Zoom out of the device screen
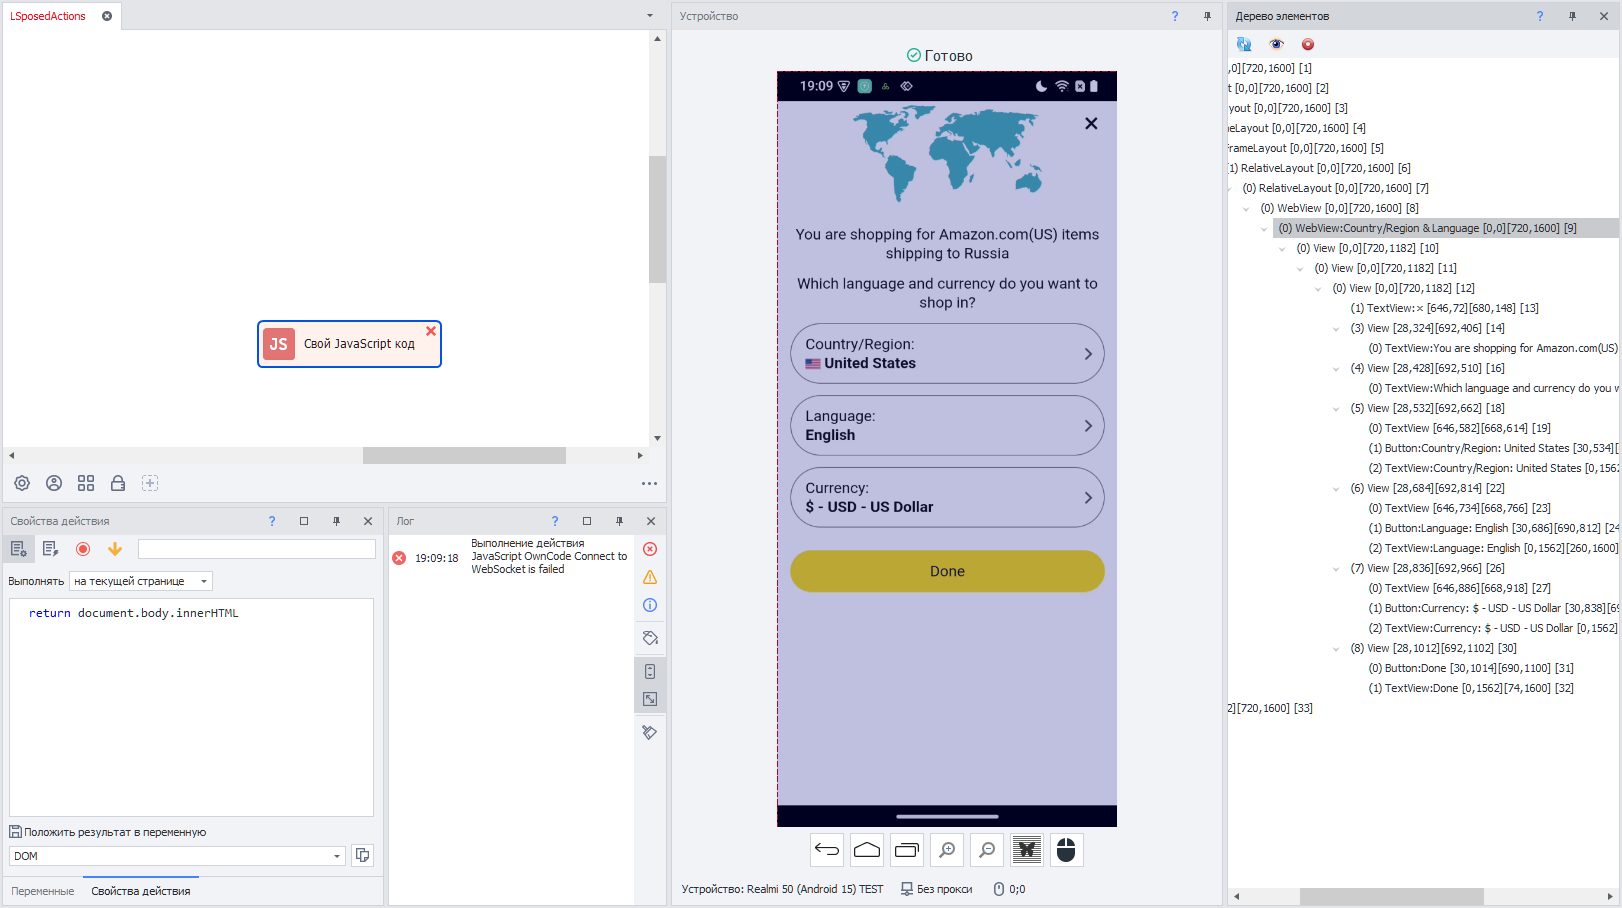Screen dimensions: 1622x908 coord(987,850)
